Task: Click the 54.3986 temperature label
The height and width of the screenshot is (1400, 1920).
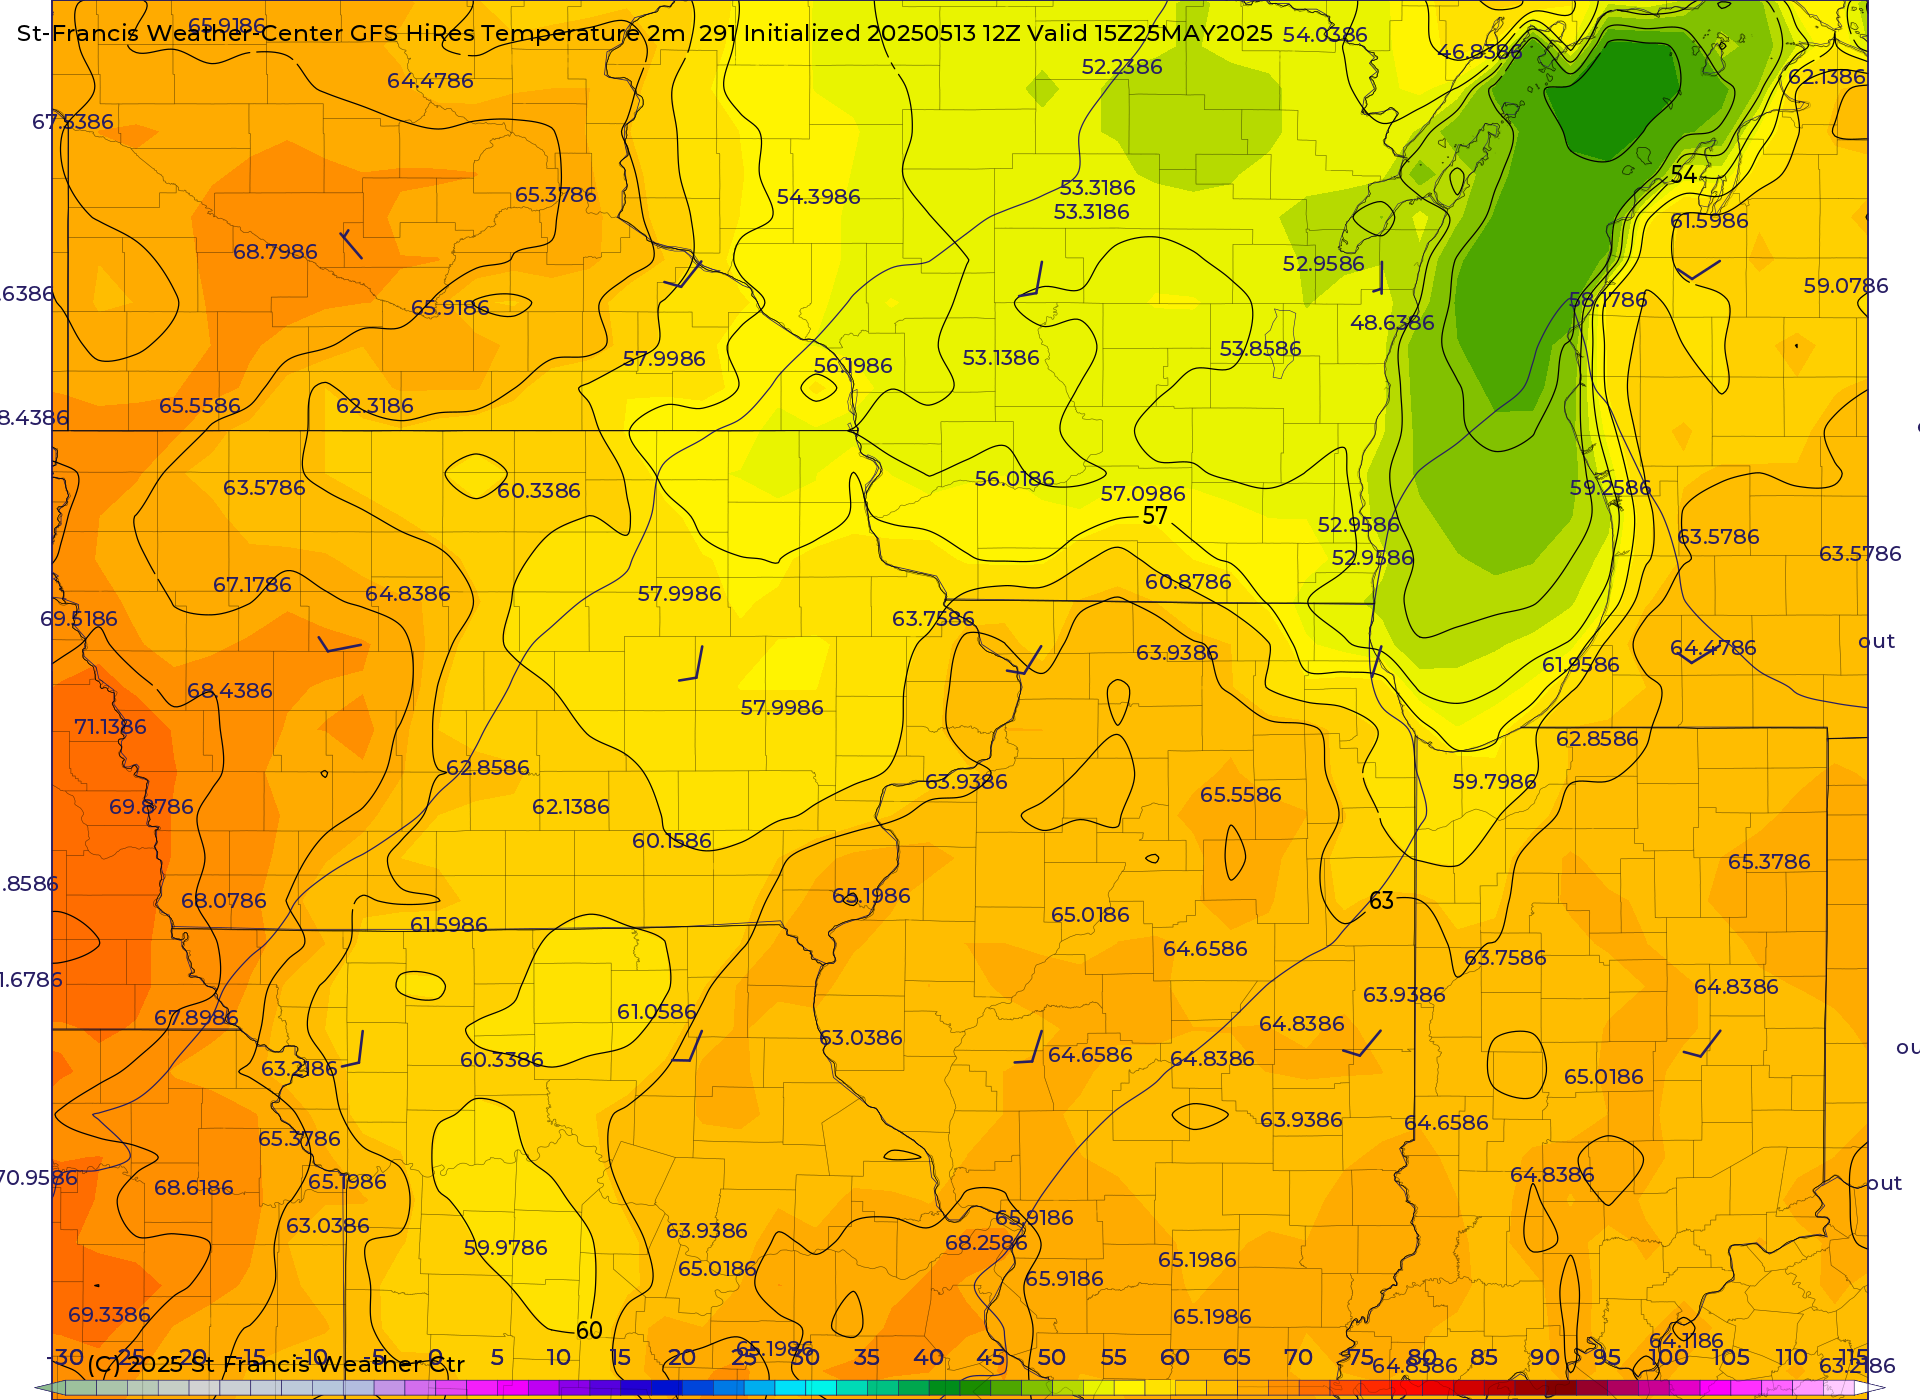Action: (818, 197)
